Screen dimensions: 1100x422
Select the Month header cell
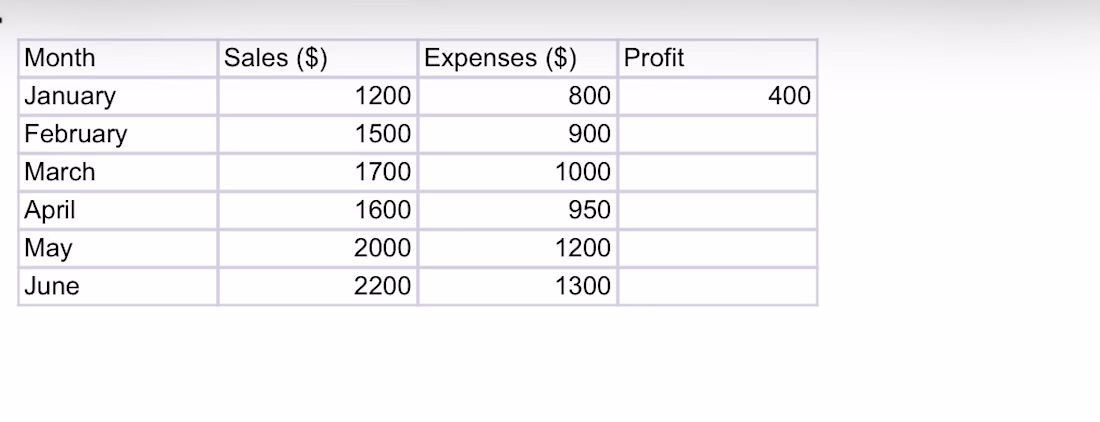pyautogui.click(x=118, y=58)
